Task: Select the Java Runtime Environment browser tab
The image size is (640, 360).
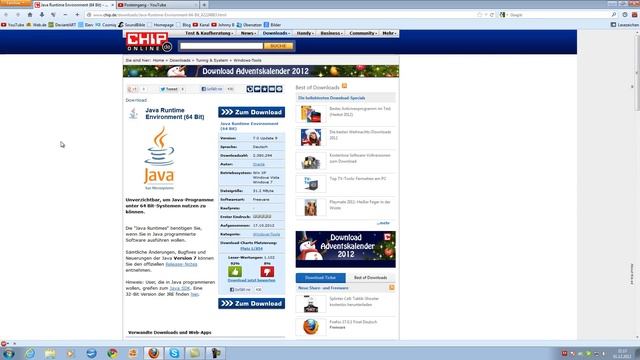Action: (x=73, y=5)
